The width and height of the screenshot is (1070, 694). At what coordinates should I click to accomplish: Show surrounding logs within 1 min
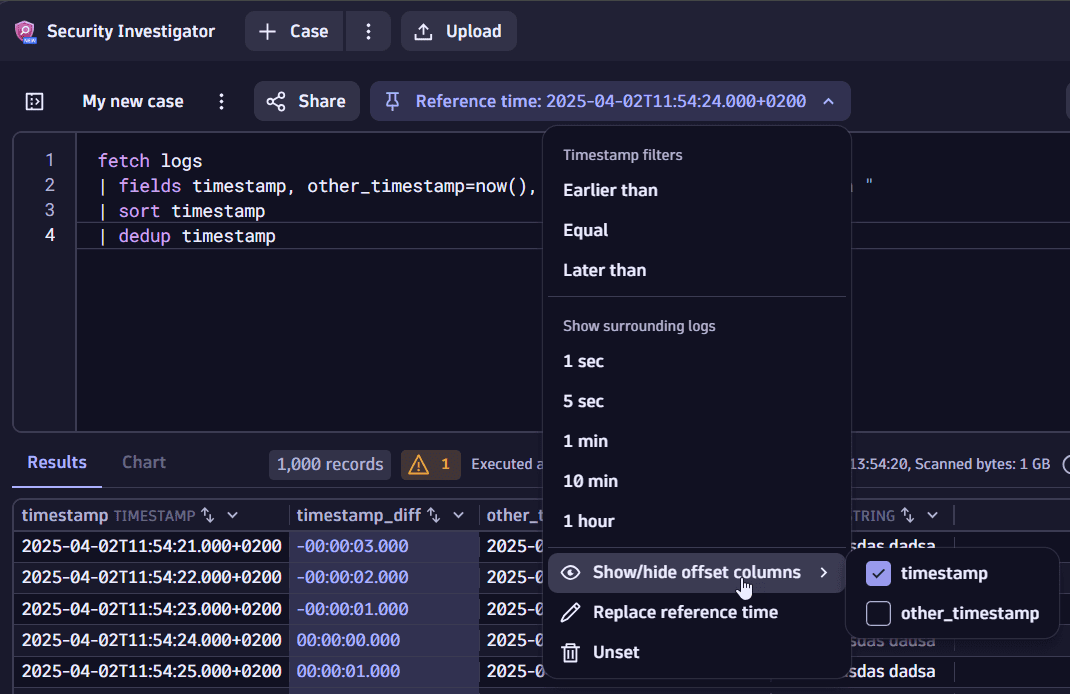click(697, 442)
